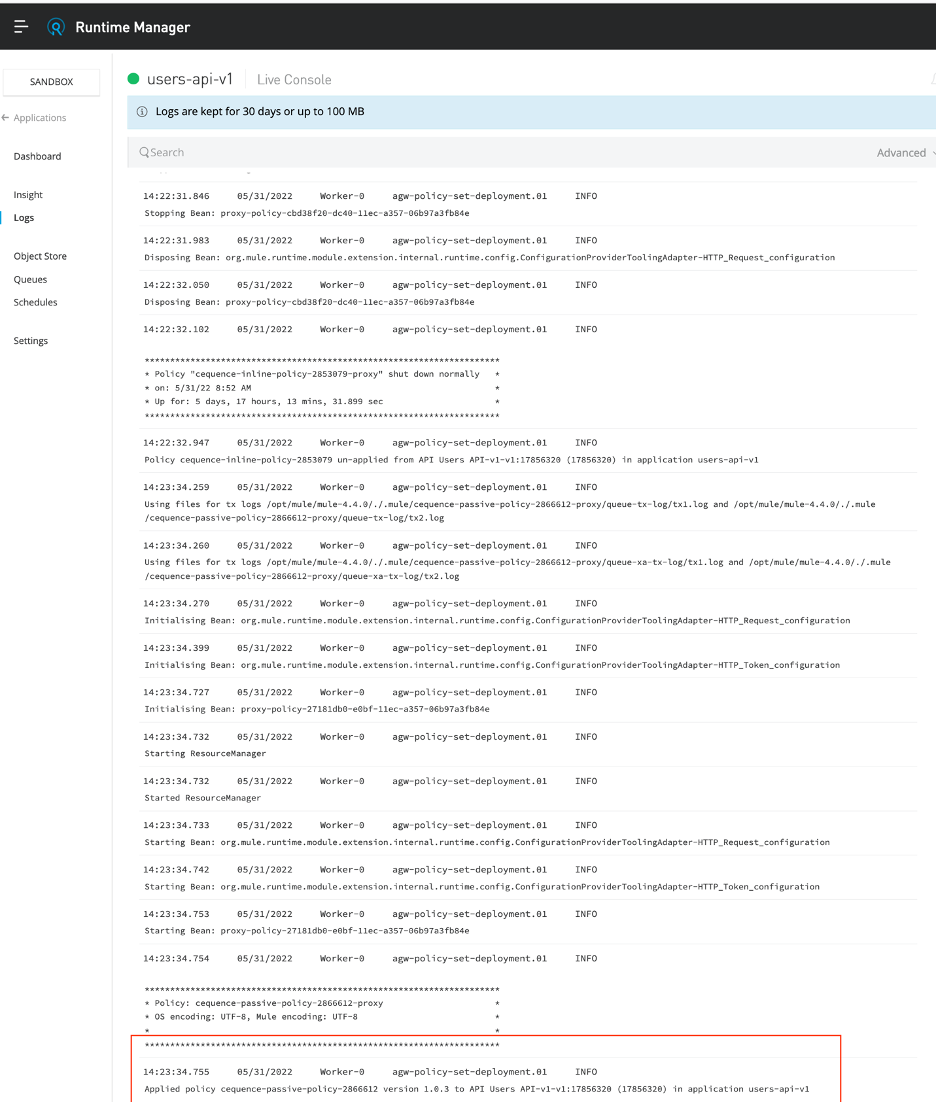Select the 14:23:34.399 log timestamp
This screenshot has height=1102, width=936.
point(176,649)
